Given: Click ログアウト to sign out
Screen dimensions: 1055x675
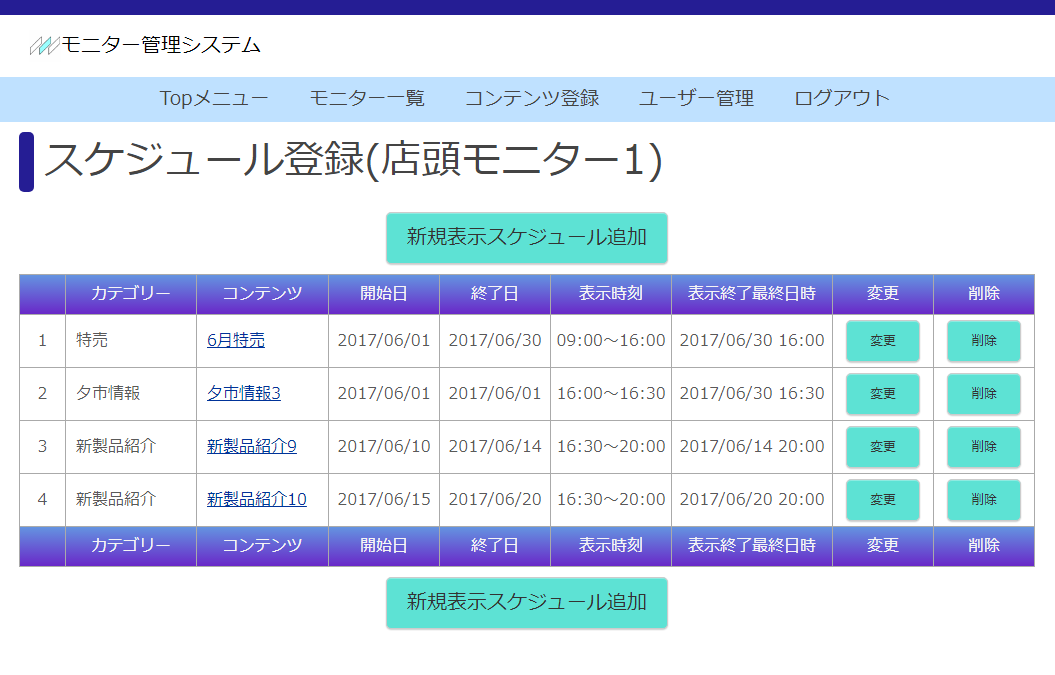Looking at the screenshot, I should [842, 98].
